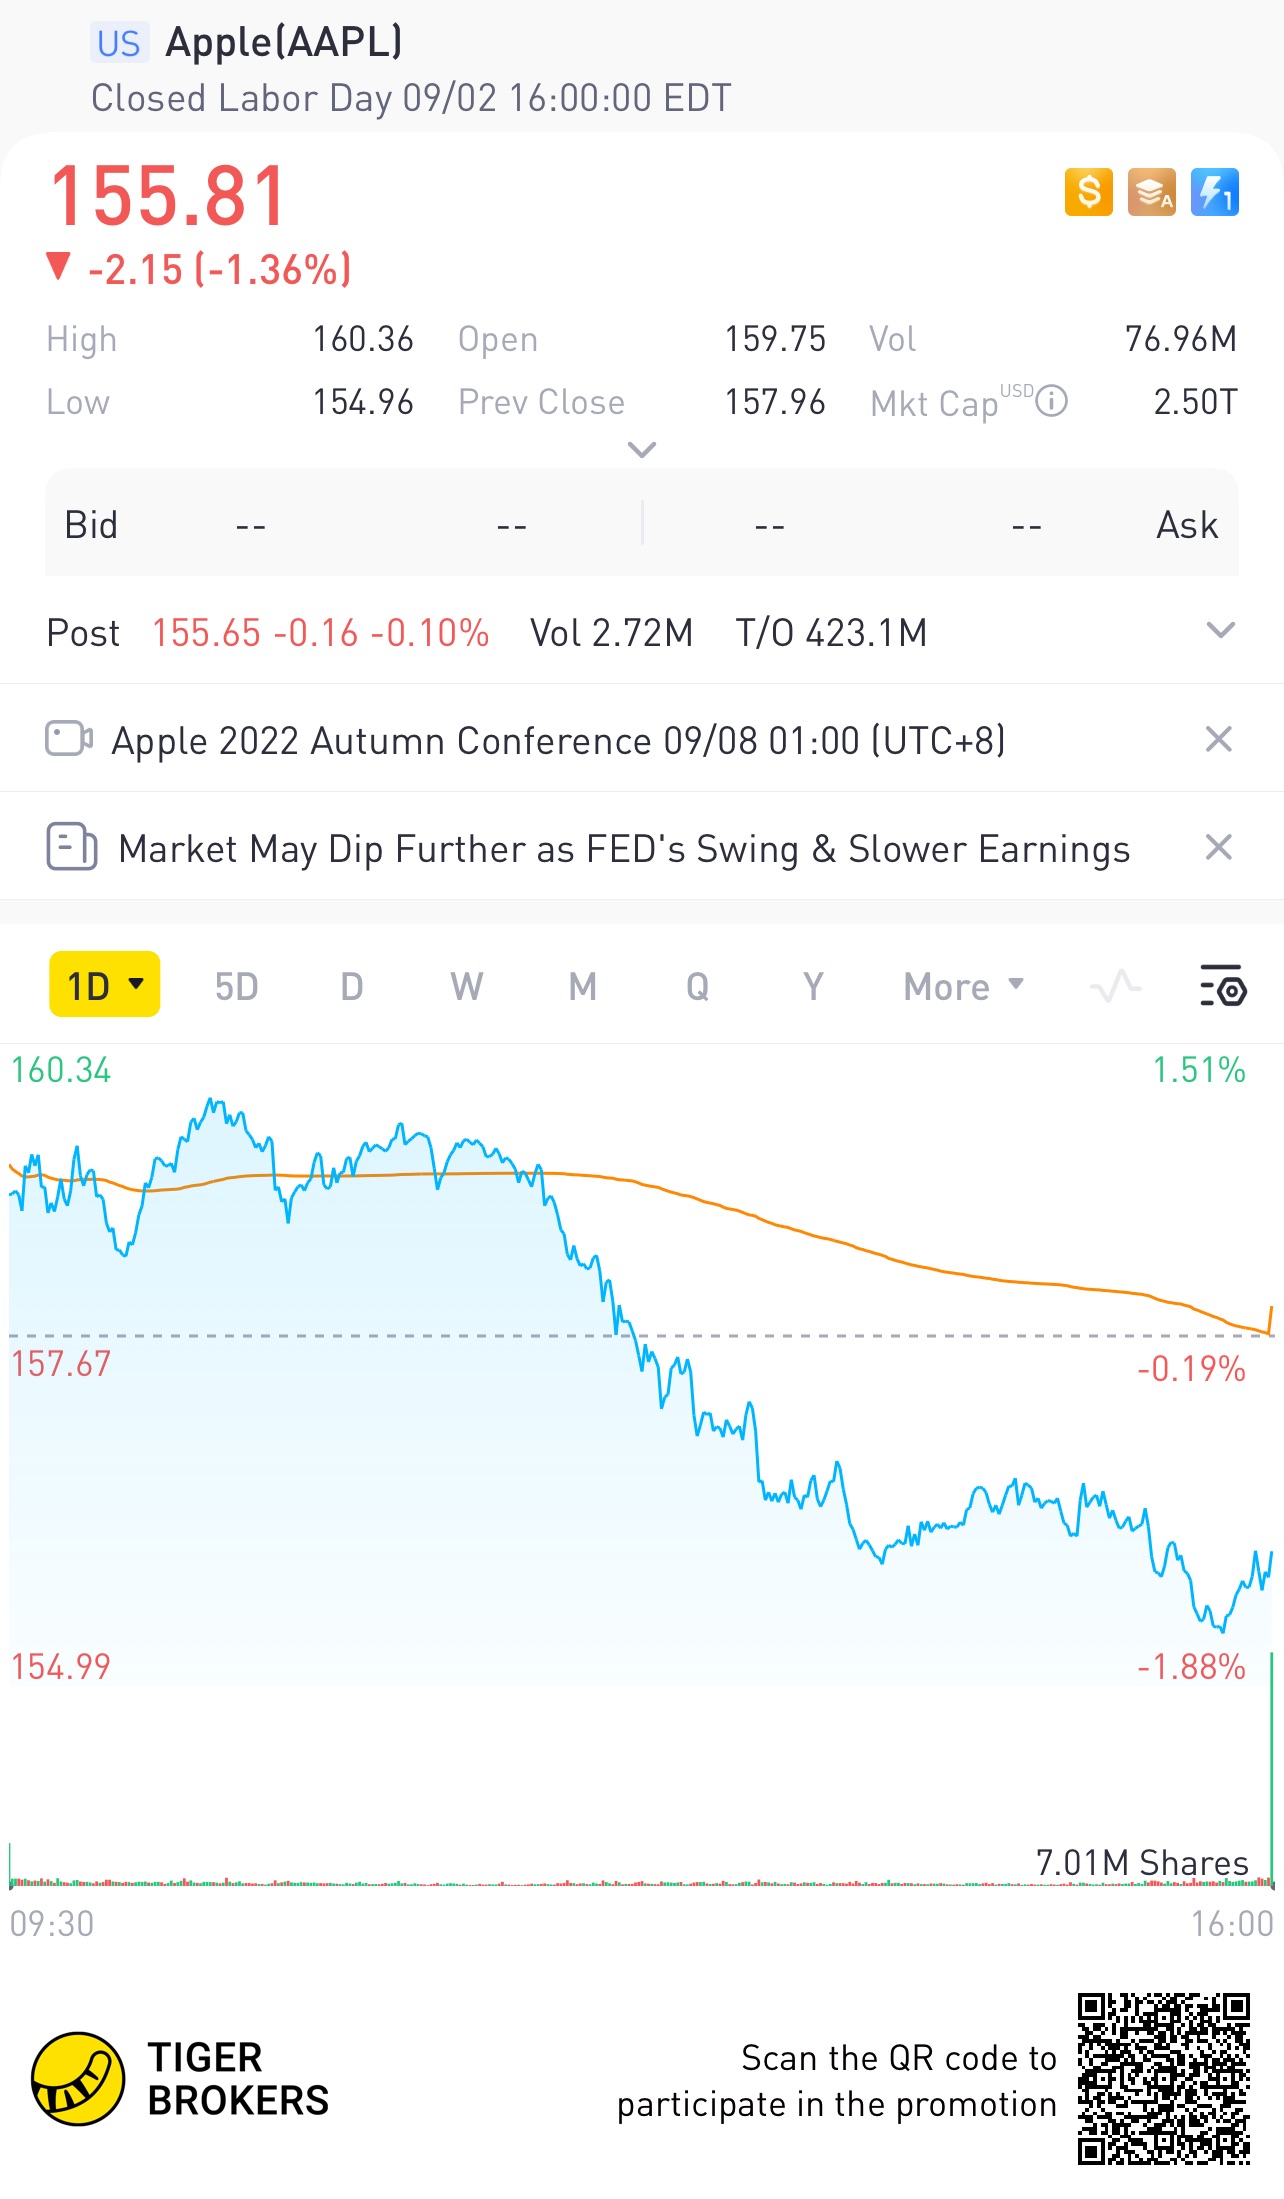Switch to the 5D chart tab
The width and height of the screenshot is (1284, 2199).
[236, 986]
